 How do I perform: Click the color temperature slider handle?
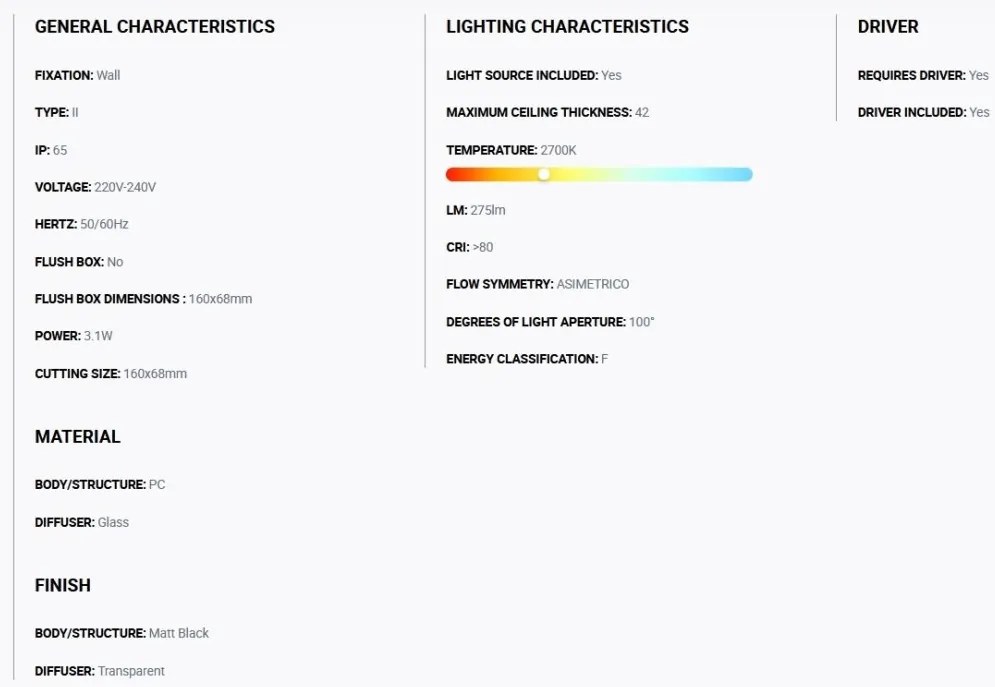click(544, 174)
